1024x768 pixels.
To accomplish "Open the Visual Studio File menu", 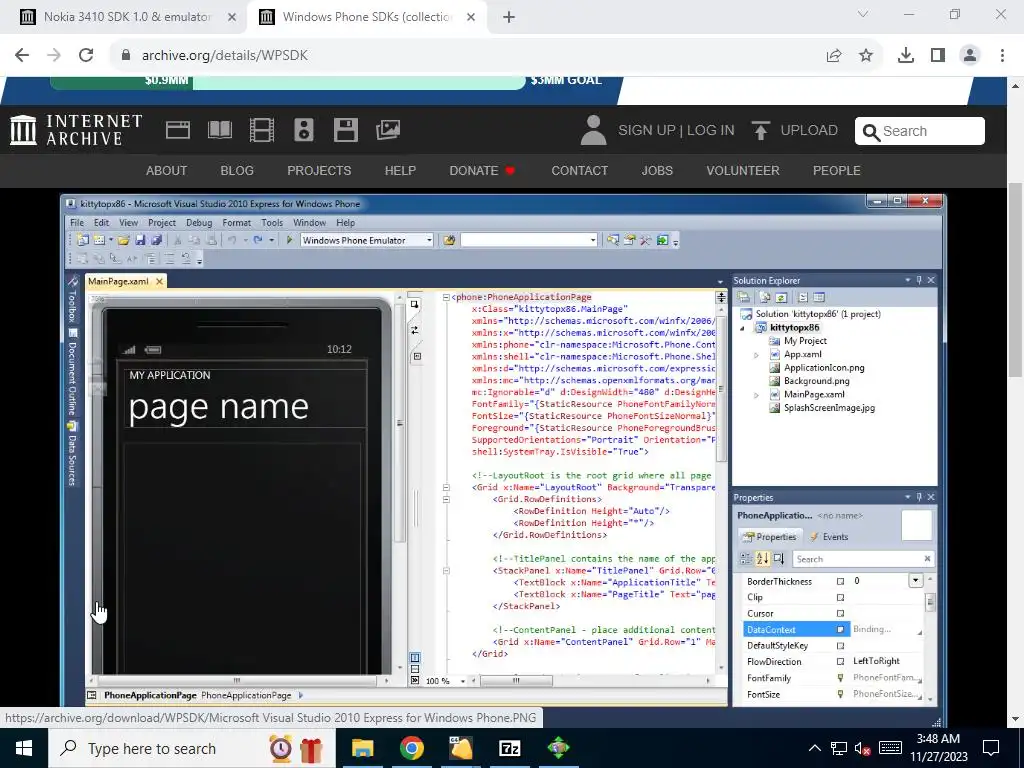I will (77, 223).
